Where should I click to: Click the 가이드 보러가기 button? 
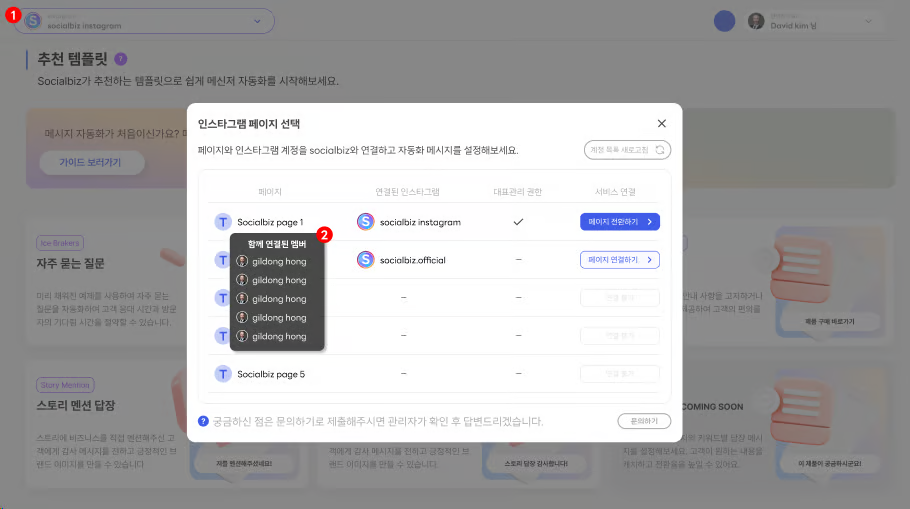pos(92,163)
